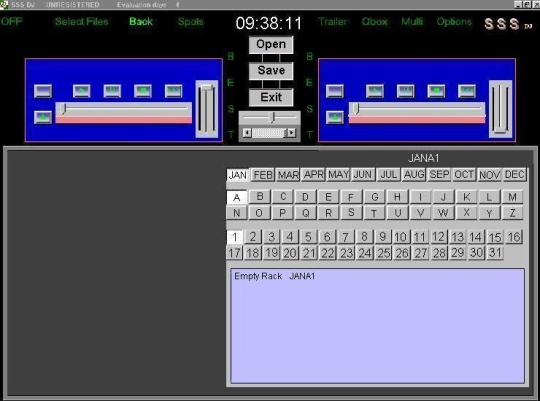The height and width of the screenshot is (401, 540).
Task: Click the application icon in title bar
Action: (x=4, y=4)
